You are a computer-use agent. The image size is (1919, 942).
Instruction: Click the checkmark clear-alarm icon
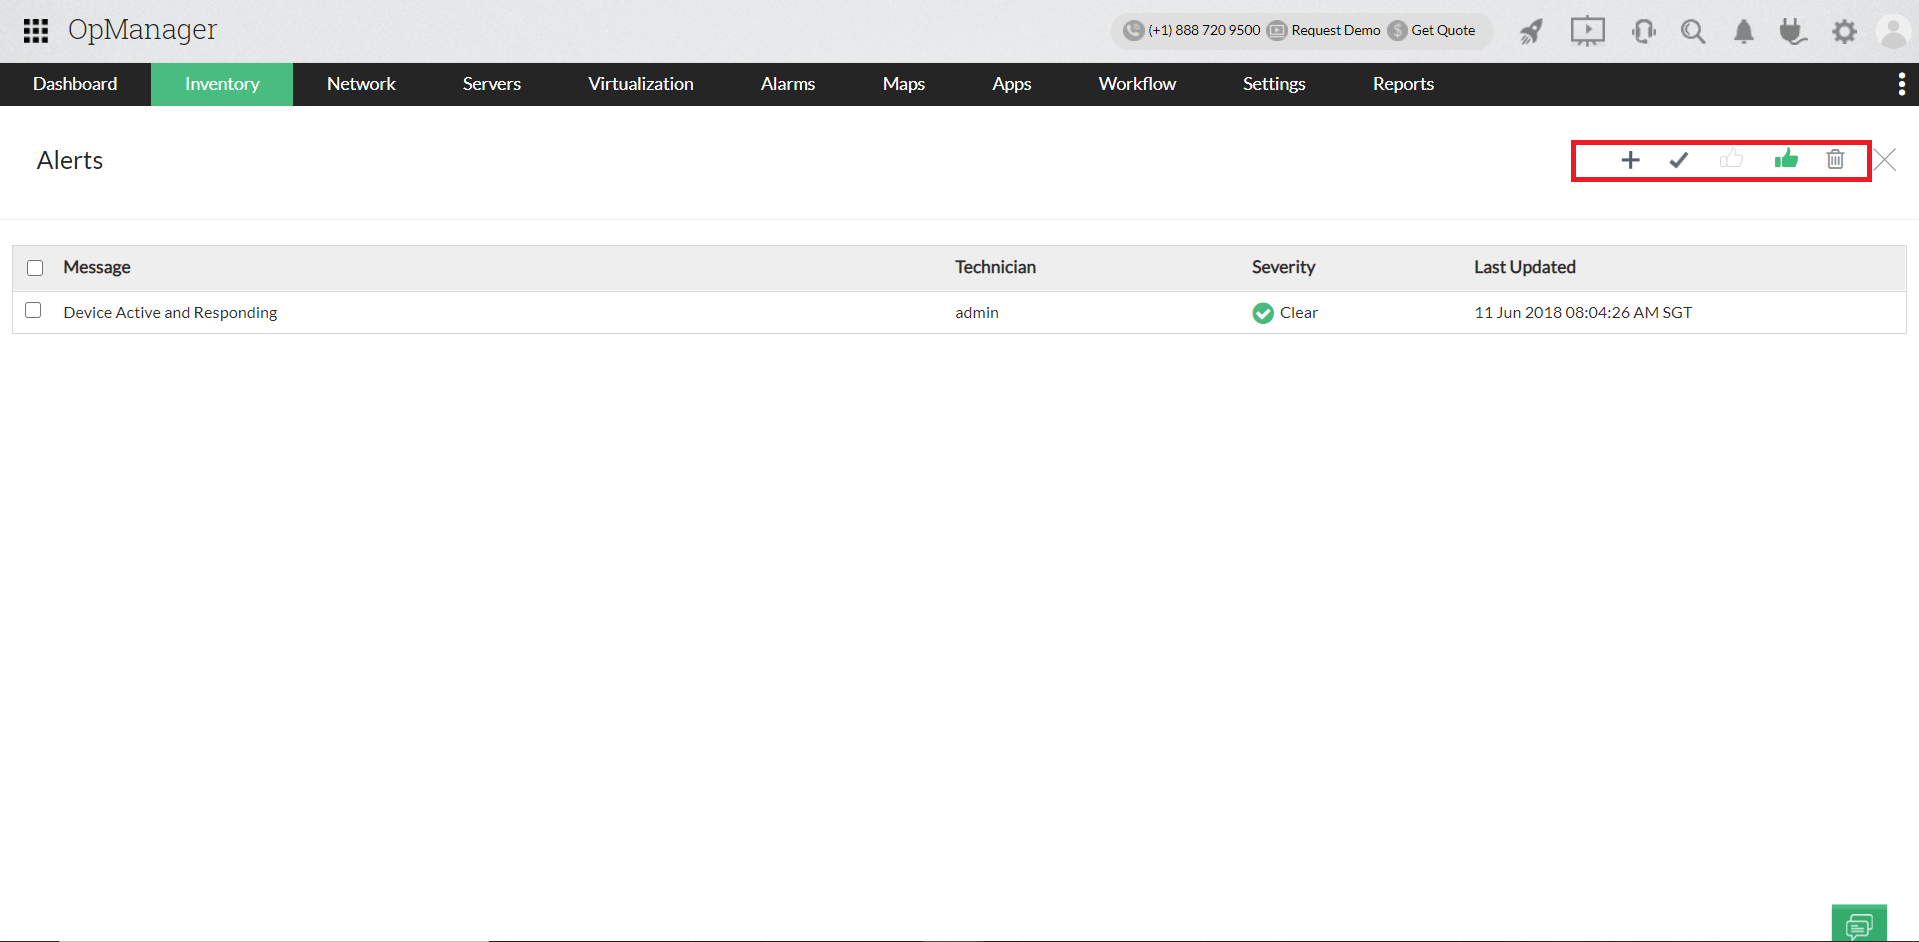[1679, 160]
